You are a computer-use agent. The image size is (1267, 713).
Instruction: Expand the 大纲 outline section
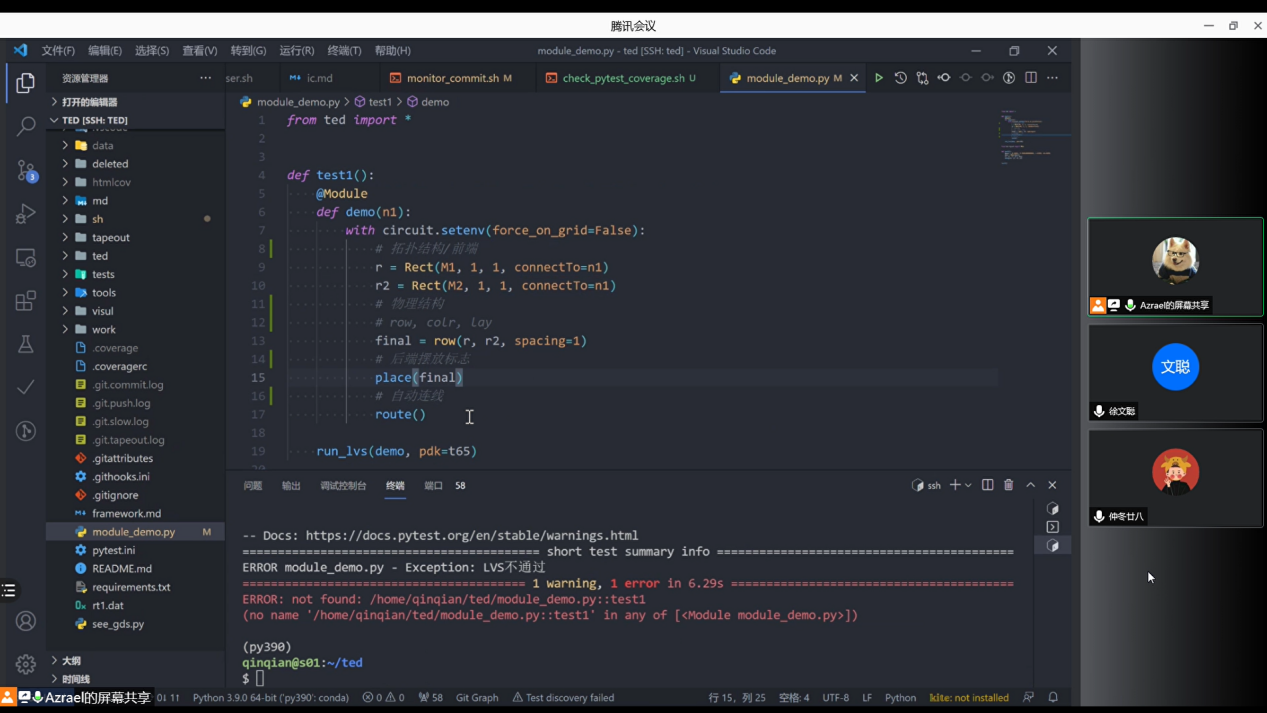[x=71, y=661]
